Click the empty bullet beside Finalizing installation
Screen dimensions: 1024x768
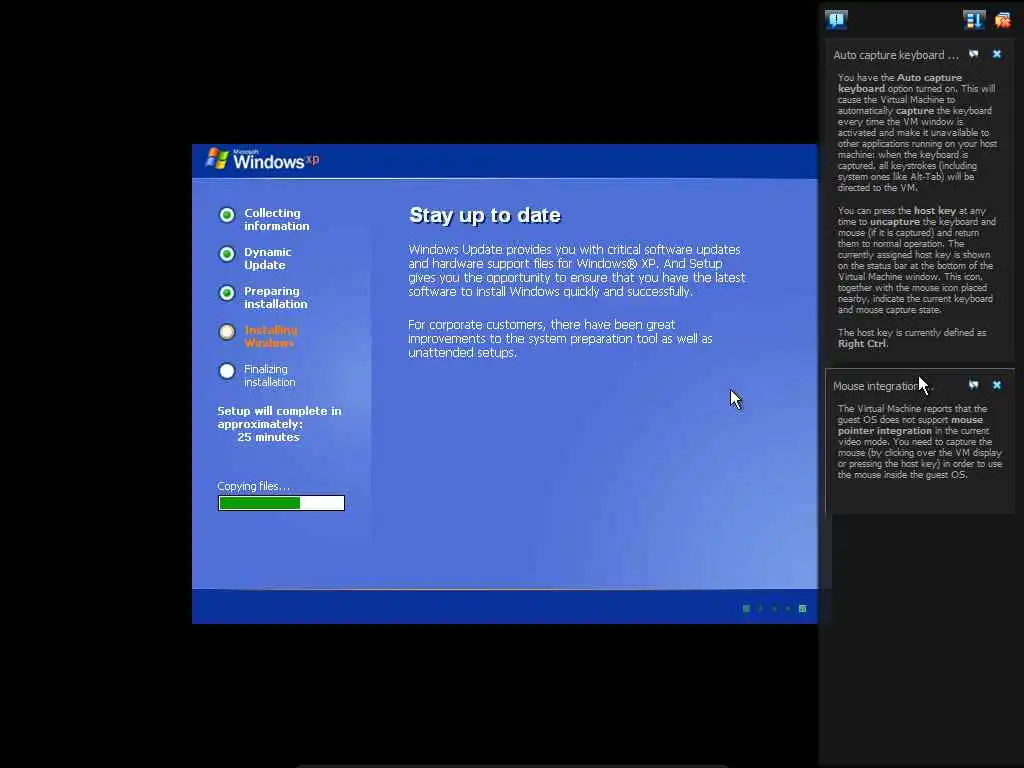[227, 371]
